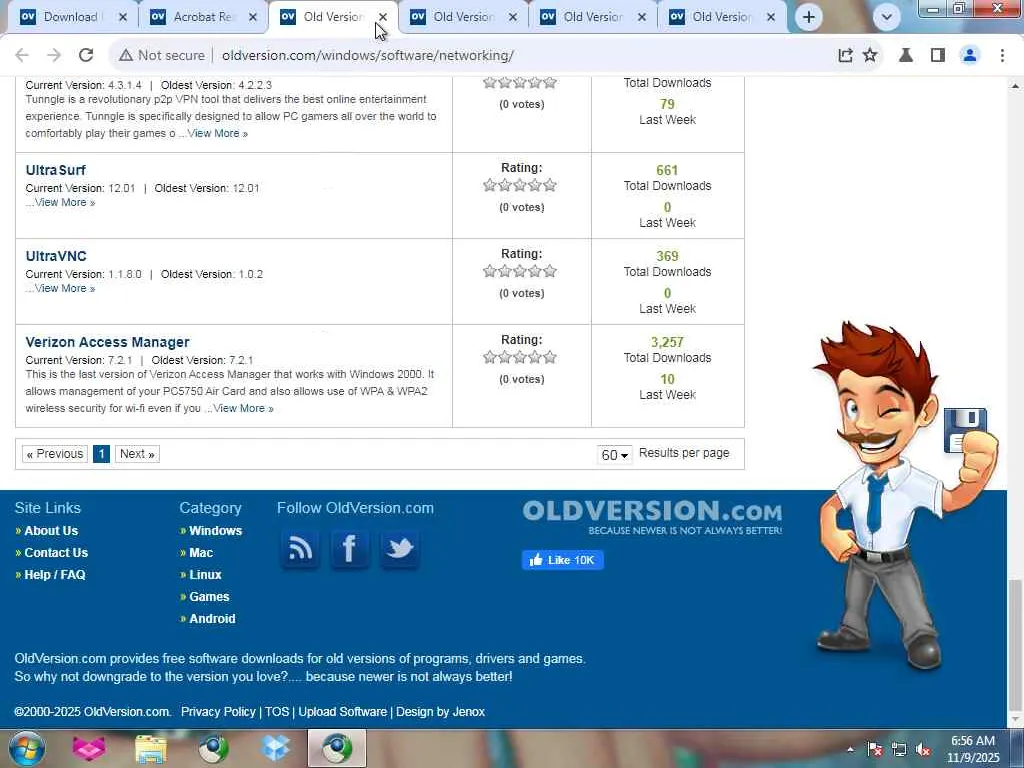Image resolution: width=1024 pixels, height=768 pixels.
Task: Open the UltraSurf software entry
Action: (x=56, y=170)
